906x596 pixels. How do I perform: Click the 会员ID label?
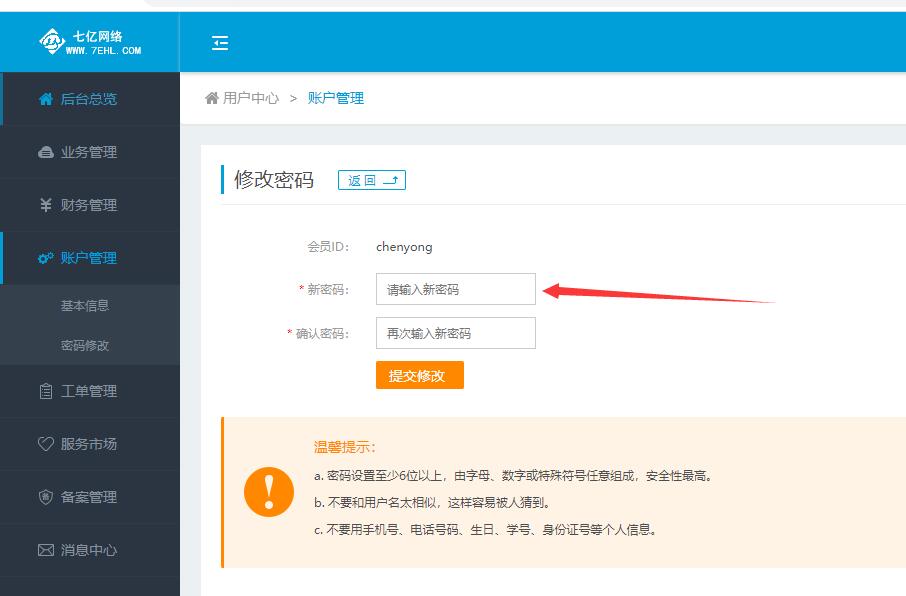328,247
